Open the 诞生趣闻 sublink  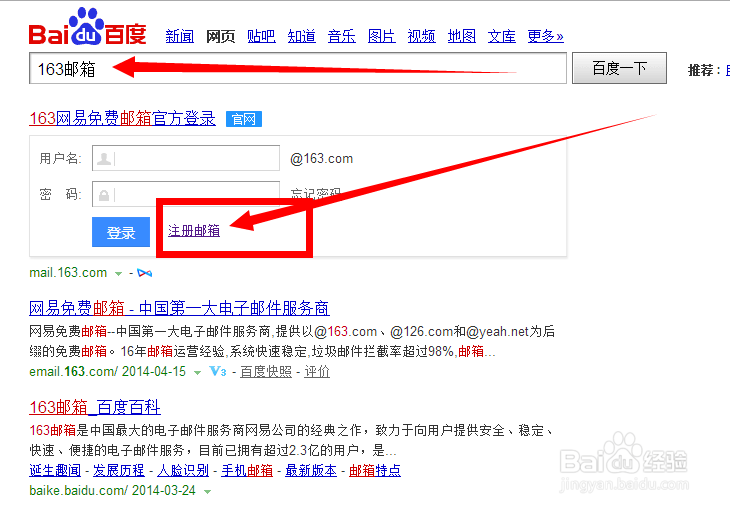[x=55, y=470]
